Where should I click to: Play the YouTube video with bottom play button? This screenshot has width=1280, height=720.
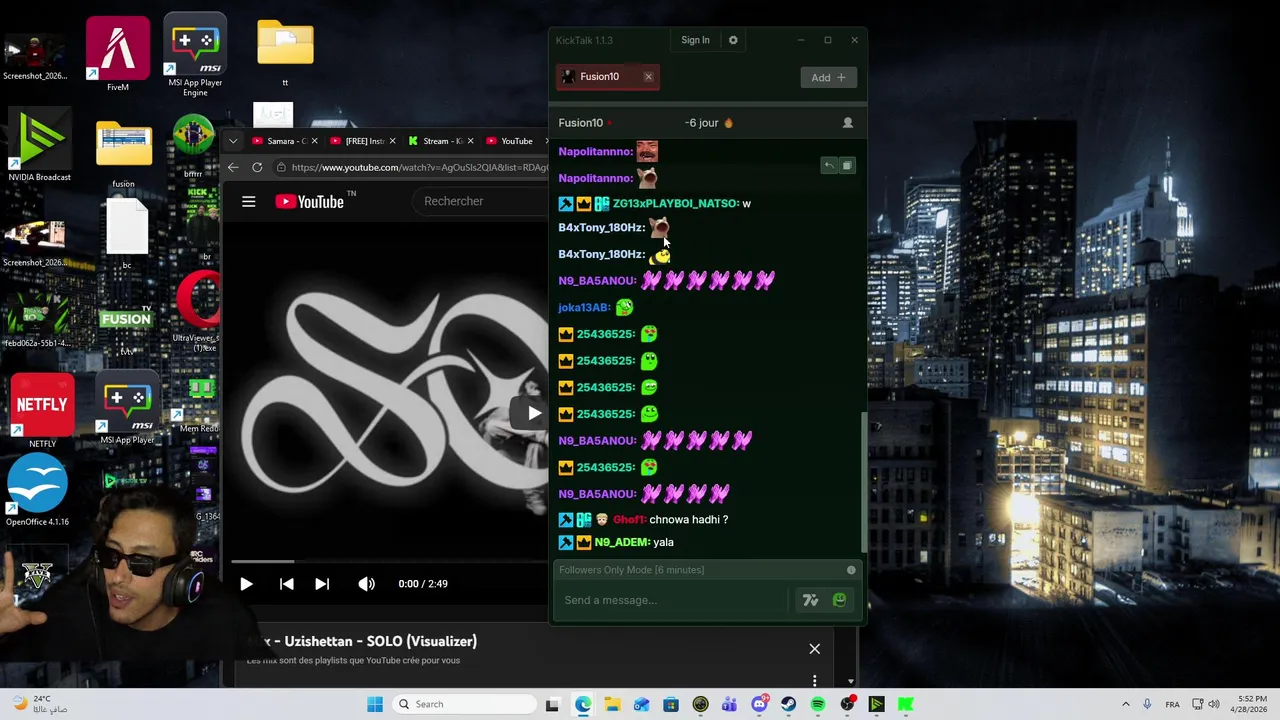(x=246, y=584)
